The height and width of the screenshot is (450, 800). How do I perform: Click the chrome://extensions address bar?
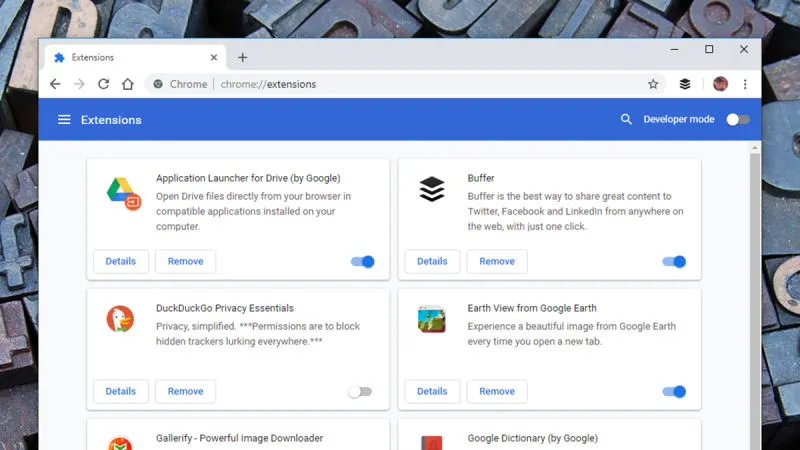pos(400,84)
